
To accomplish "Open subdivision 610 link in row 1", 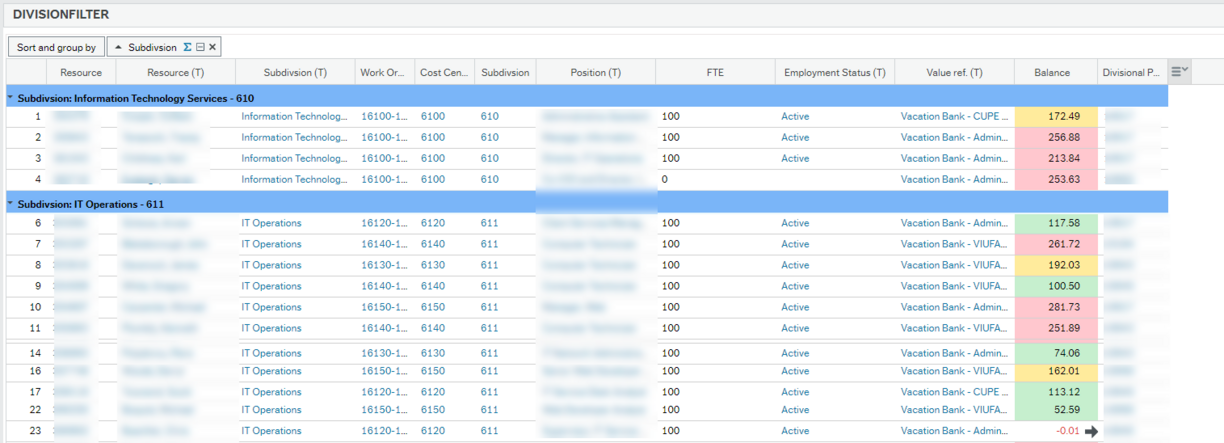I will coord(490,117).
